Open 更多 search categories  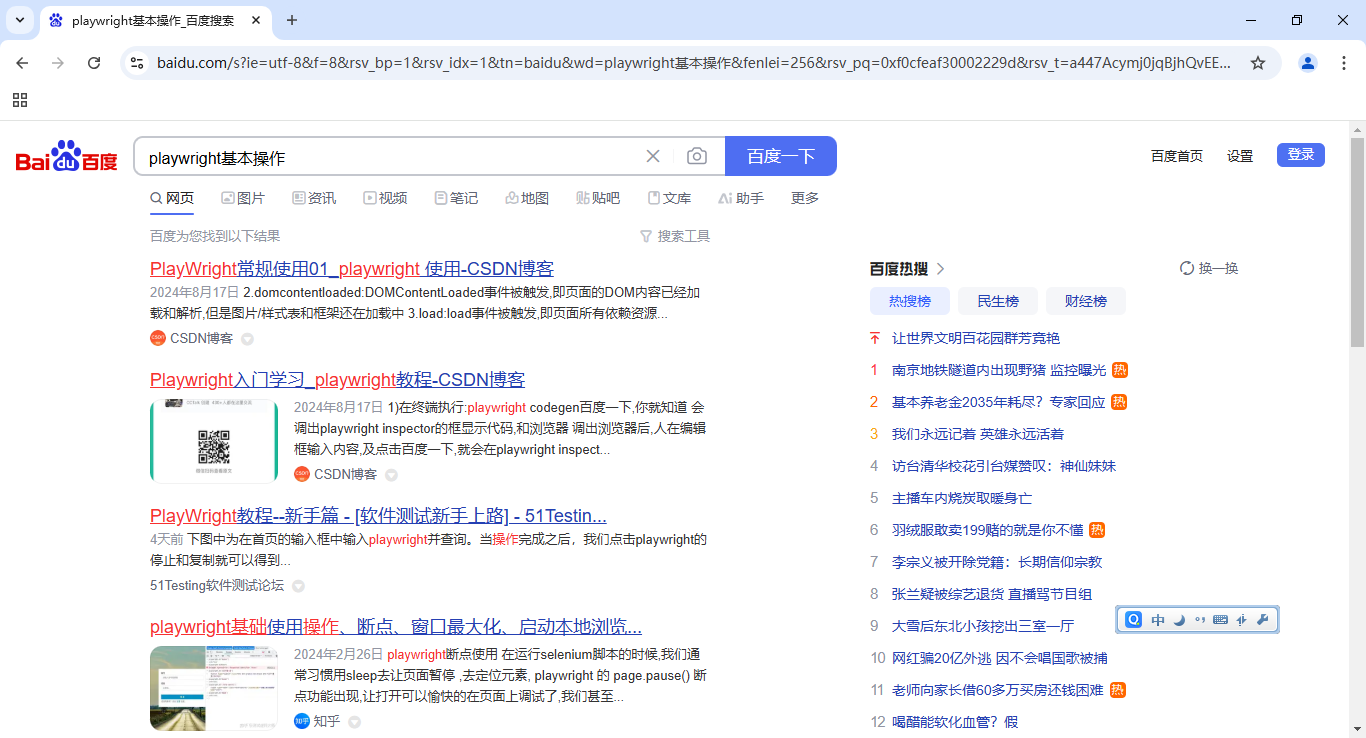click(805, 198)
